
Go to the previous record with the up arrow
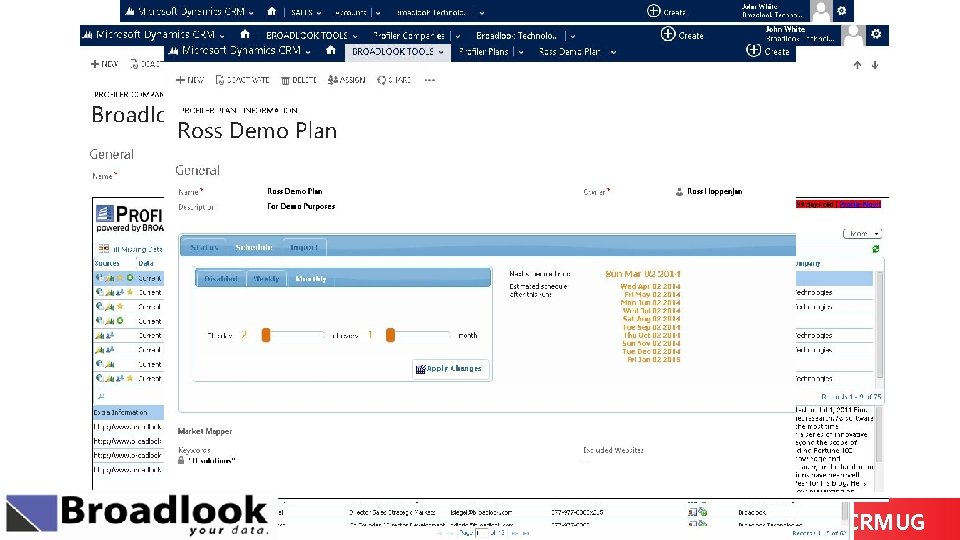[857, 65]
